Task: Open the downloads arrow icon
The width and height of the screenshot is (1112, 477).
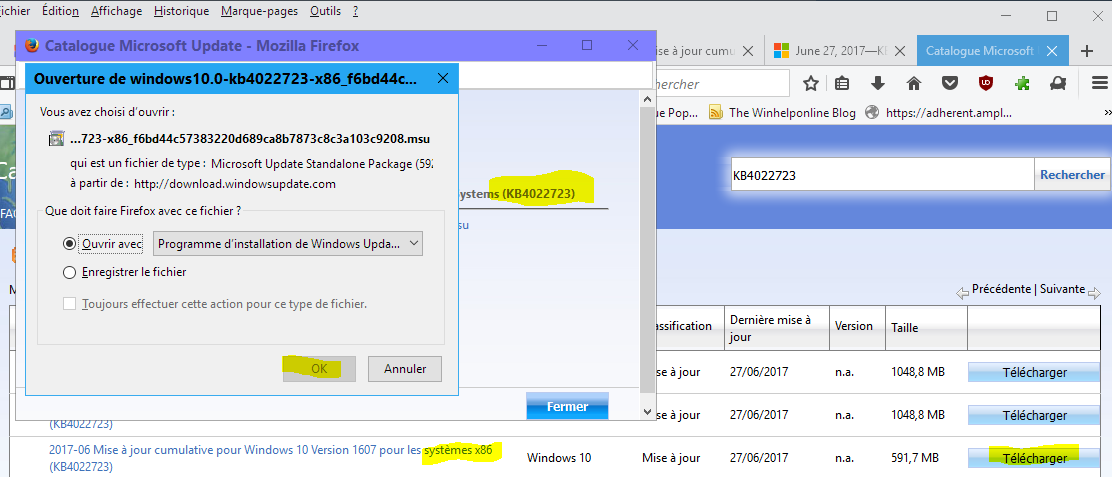Action: point(878,84)
